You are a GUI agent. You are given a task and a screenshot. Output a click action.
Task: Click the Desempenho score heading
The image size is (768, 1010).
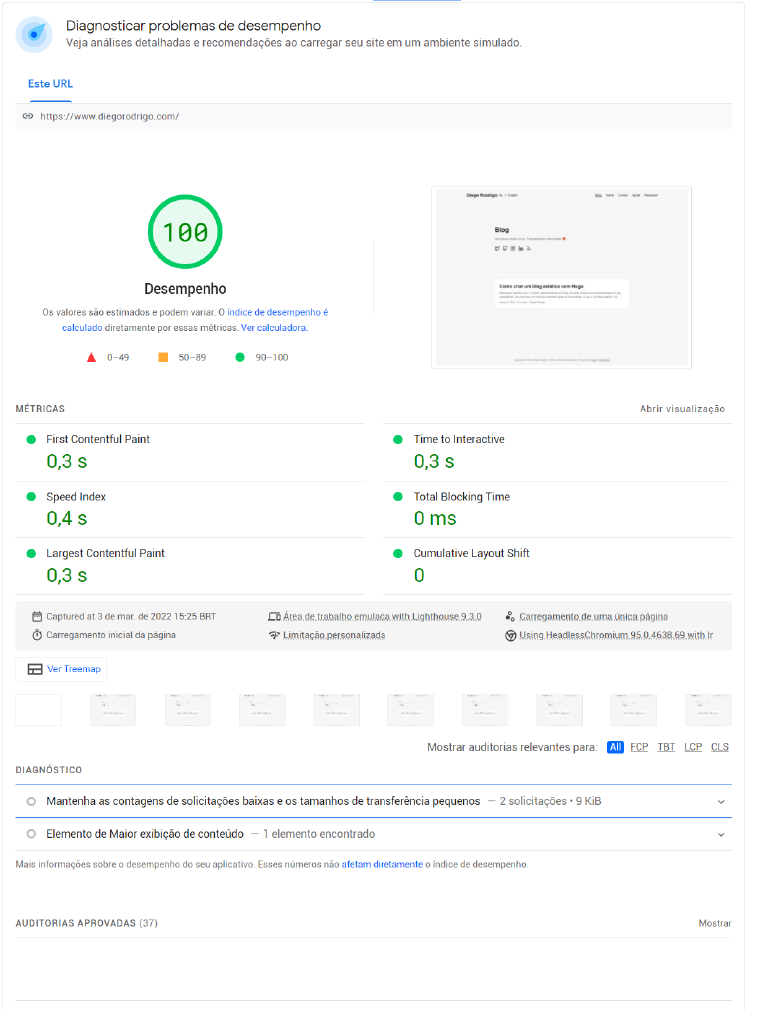185,289
